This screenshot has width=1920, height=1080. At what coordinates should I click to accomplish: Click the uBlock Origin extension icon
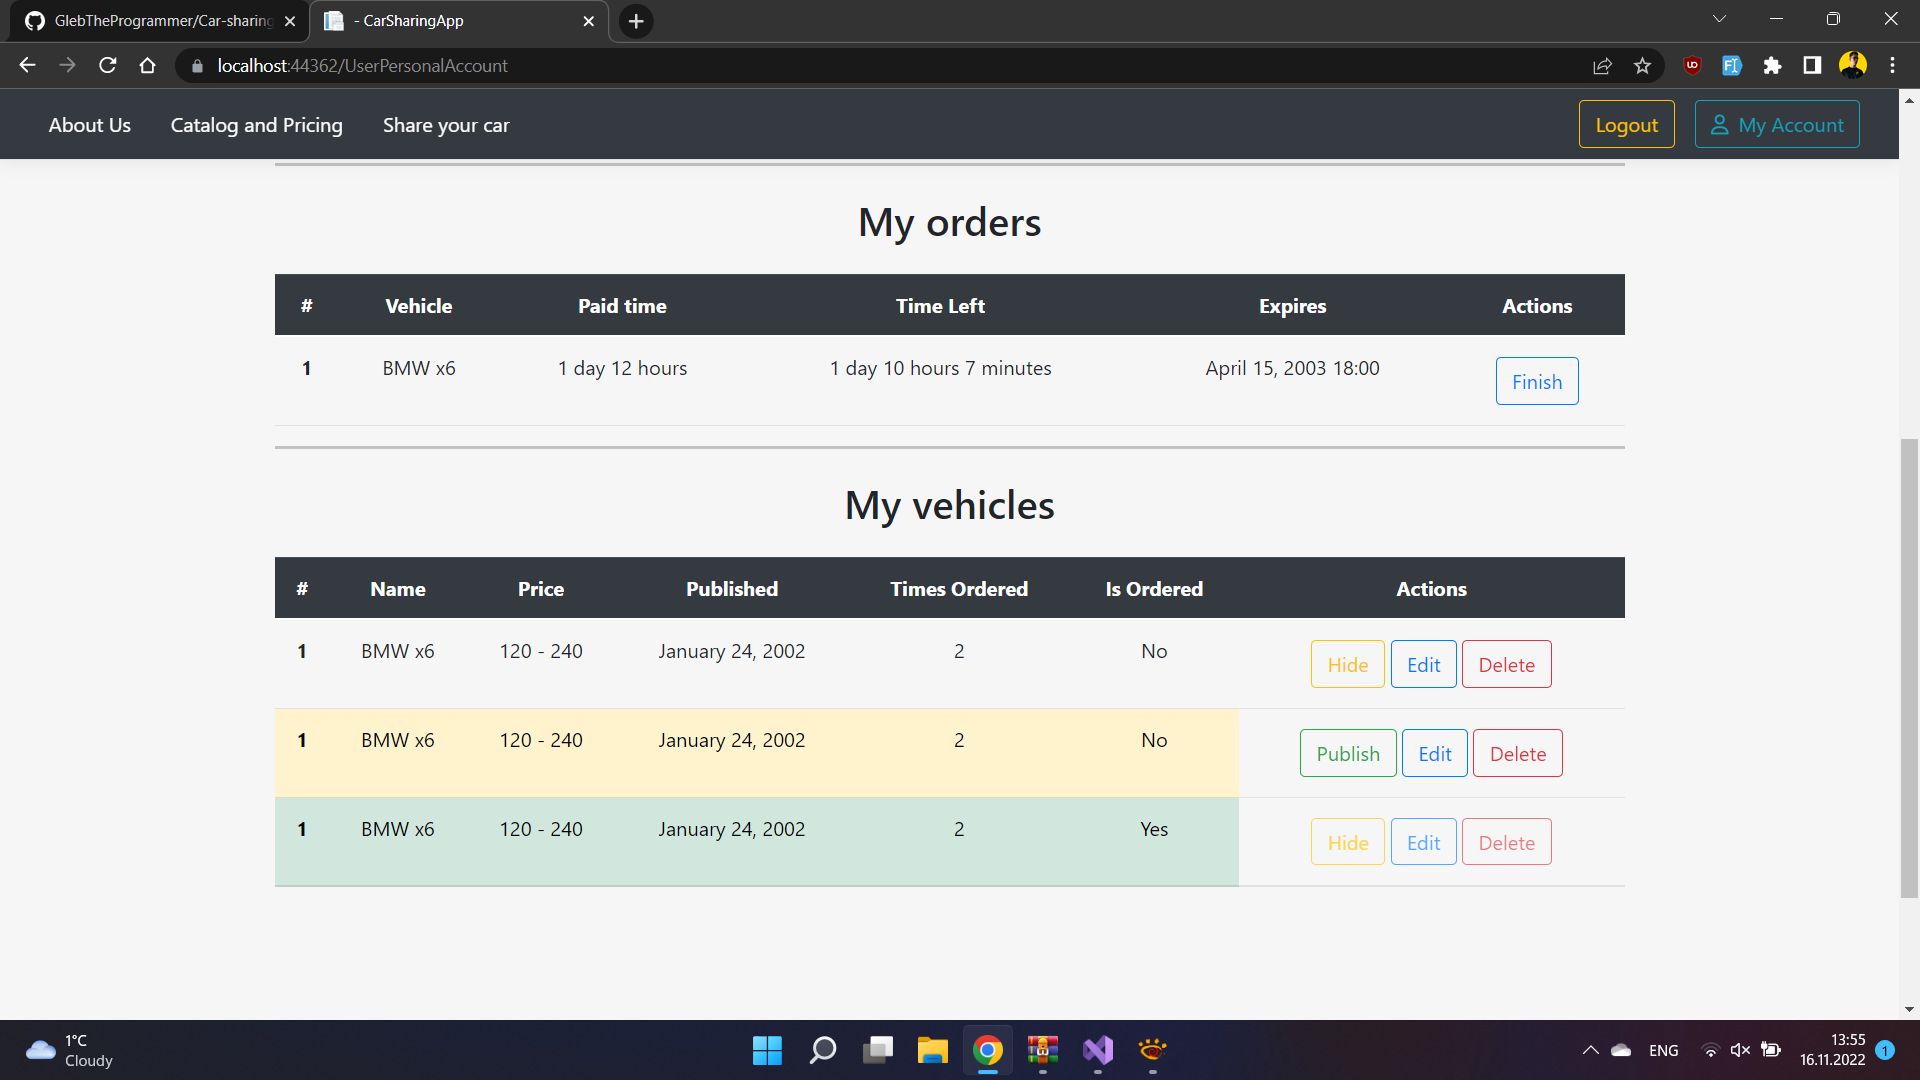(x=1692, y=66)
